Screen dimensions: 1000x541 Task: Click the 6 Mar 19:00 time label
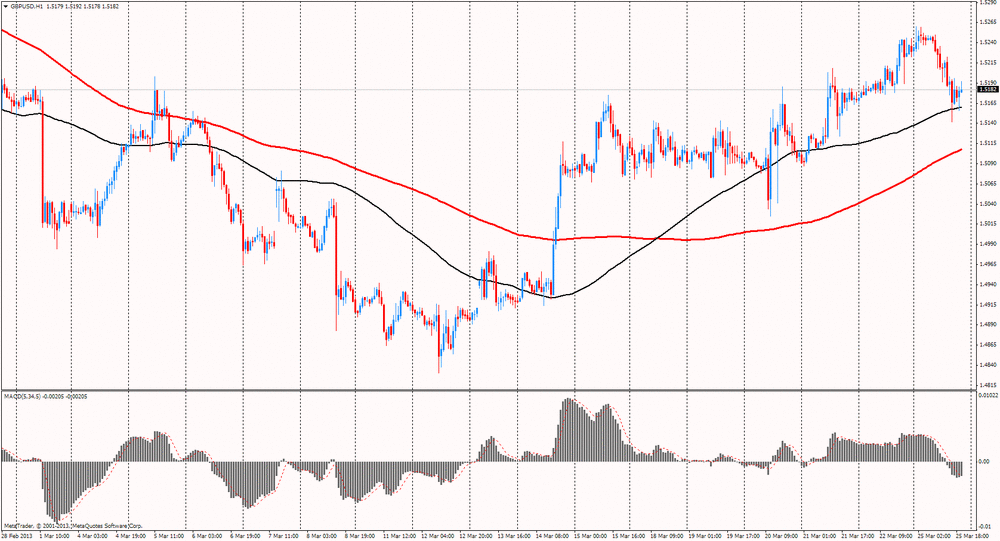coord(246,536)
